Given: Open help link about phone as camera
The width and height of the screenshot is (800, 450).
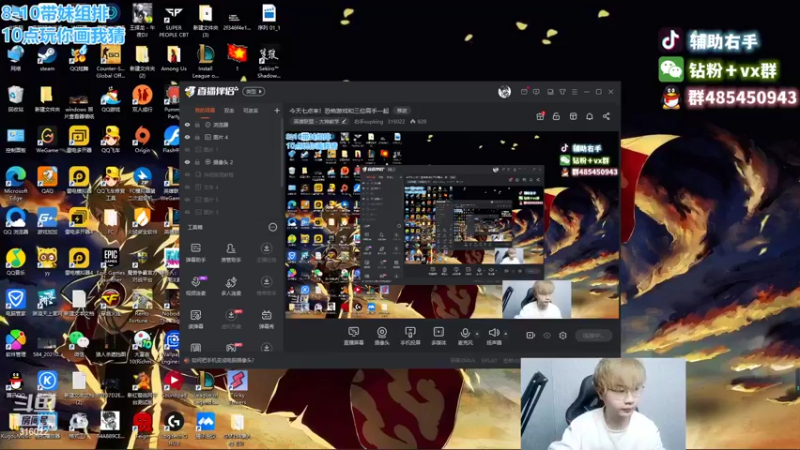Looking at the screenshot, I should [x=222, y=360].
